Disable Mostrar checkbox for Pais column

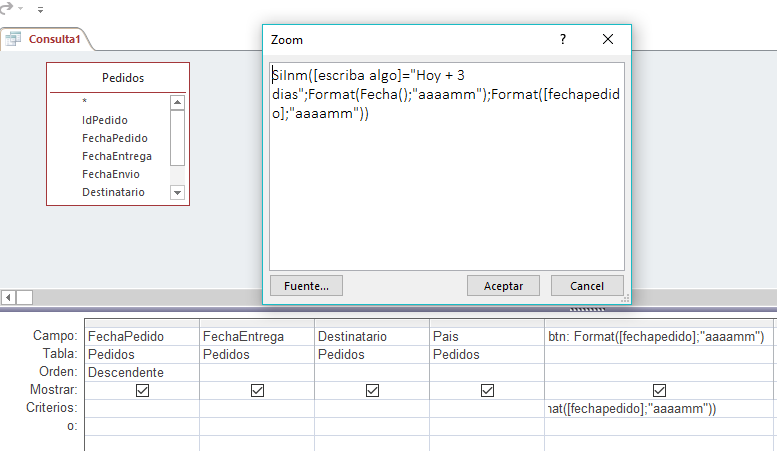[487, 391]
